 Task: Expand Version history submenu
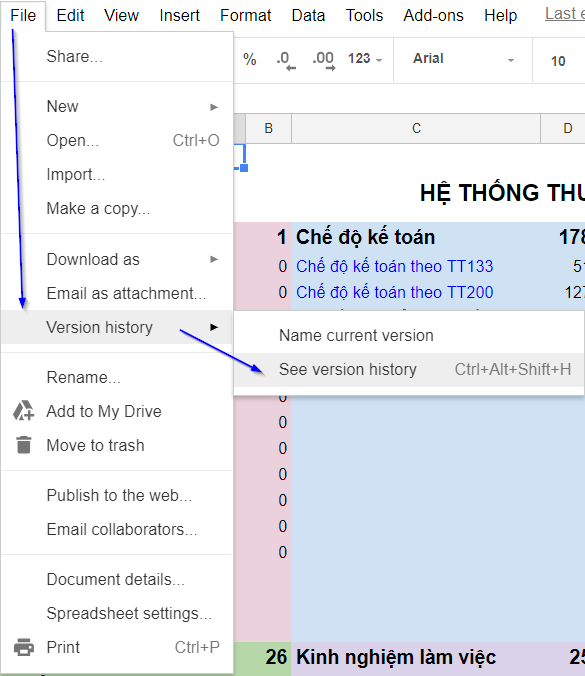[117, 327]
